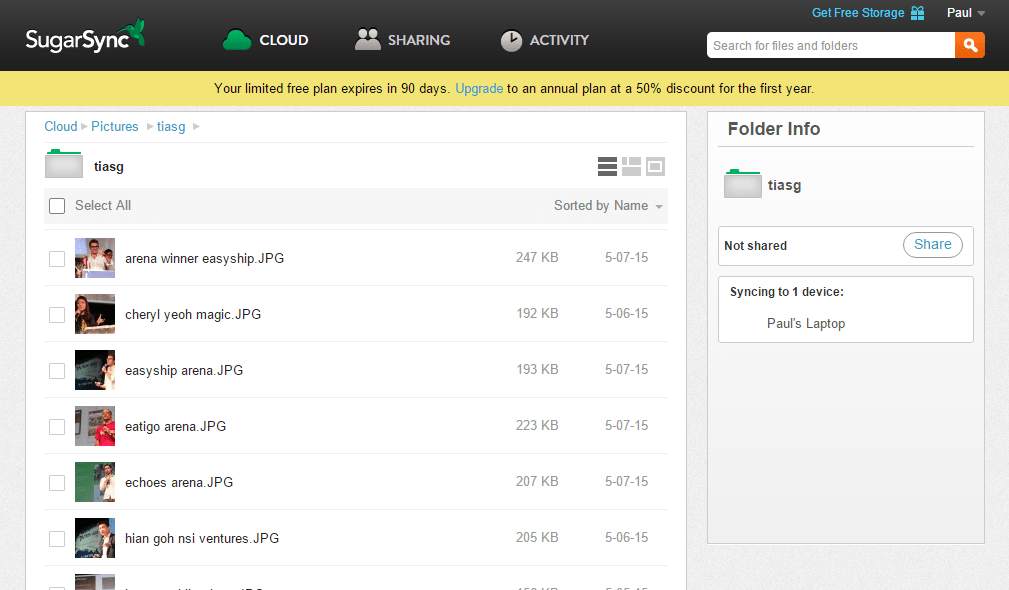Click the clock icon next to Activity
Screen dimensions: 1009x590
coord(511,41)
